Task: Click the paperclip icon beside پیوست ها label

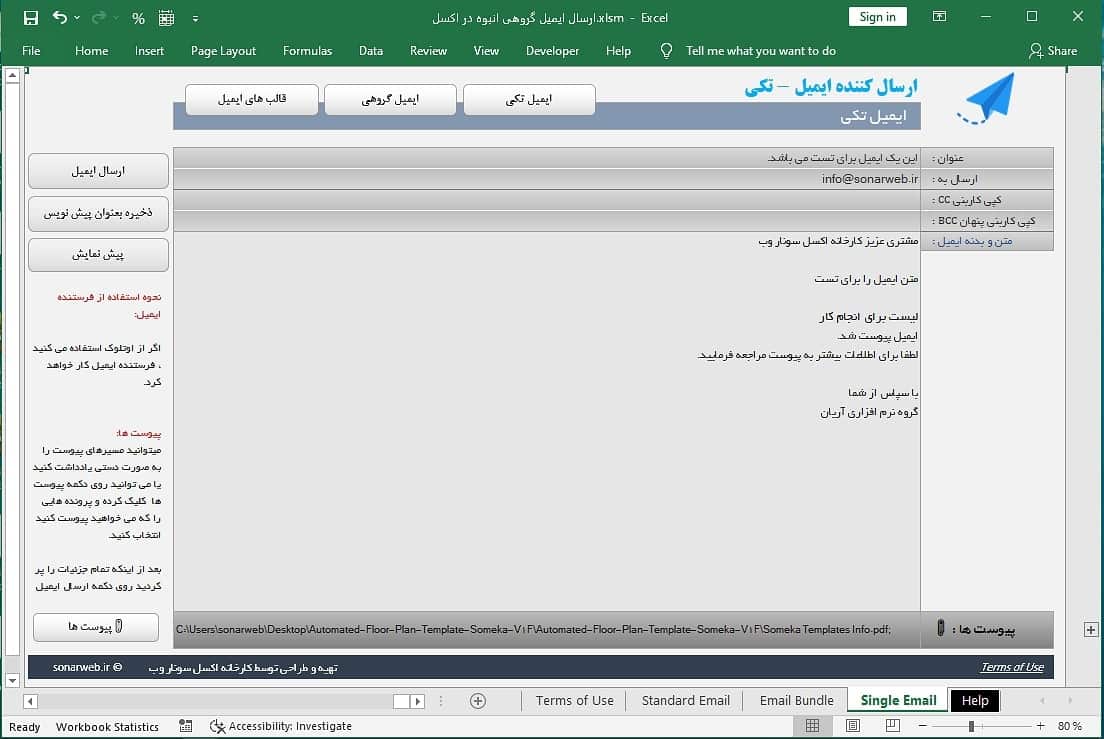Action: [941, 628]
